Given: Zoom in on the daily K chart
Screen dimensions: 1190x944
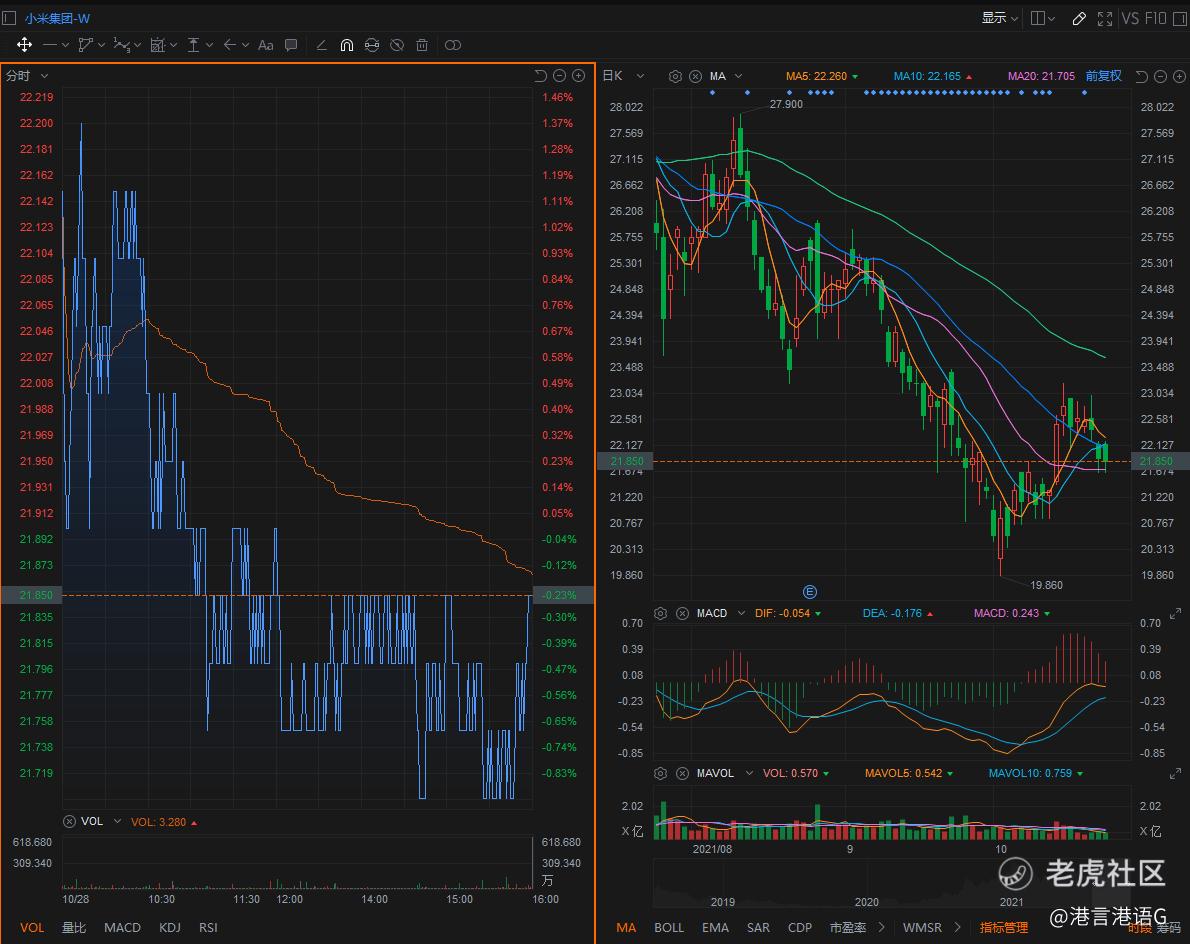Looking at the screenshot, I should click(x=1181, y=76).
